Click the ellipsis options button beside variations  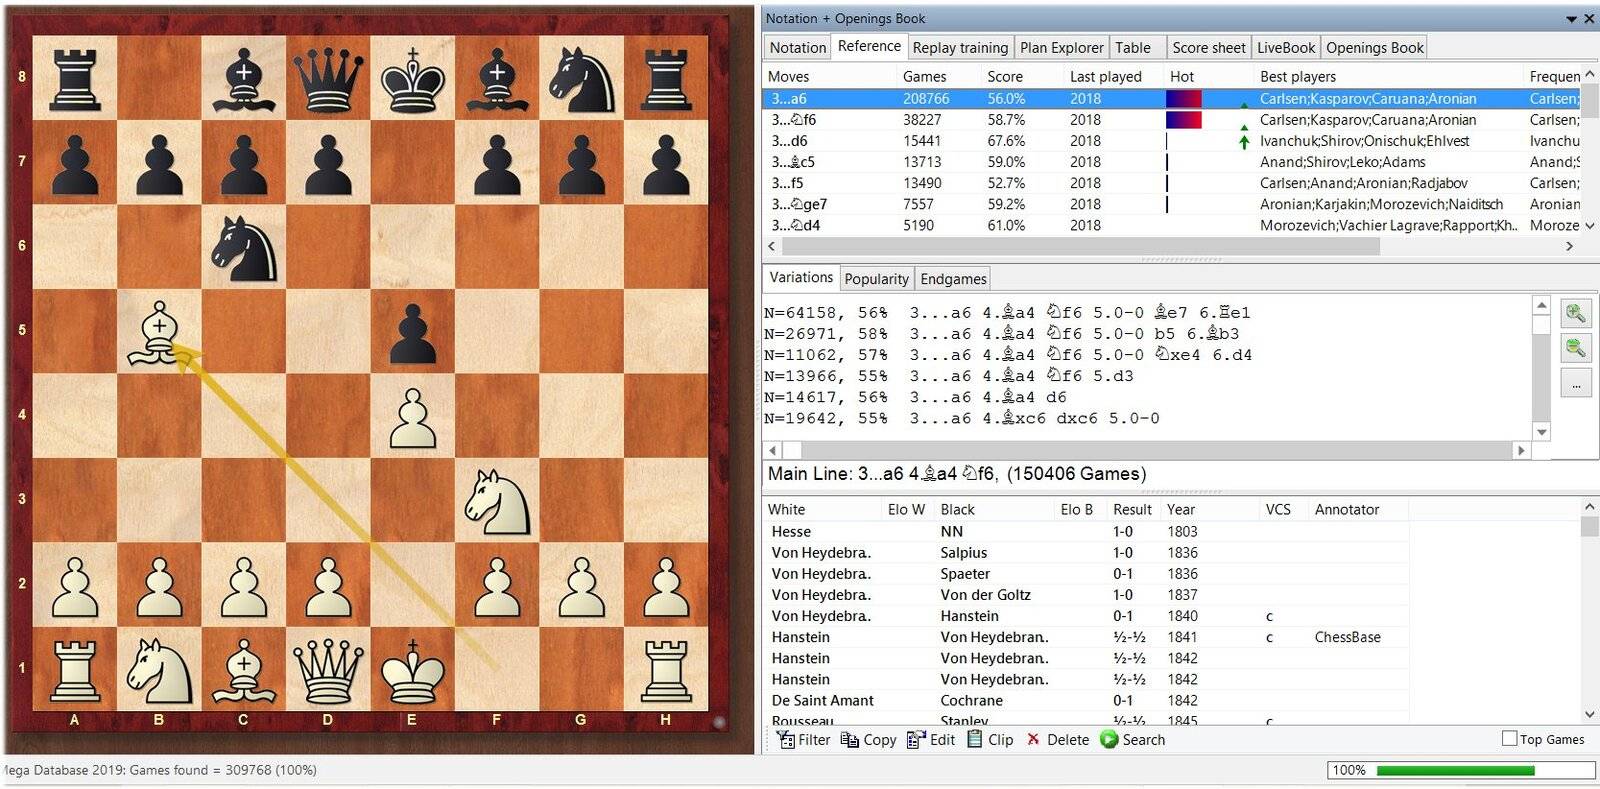click(x=1576, y=383)
